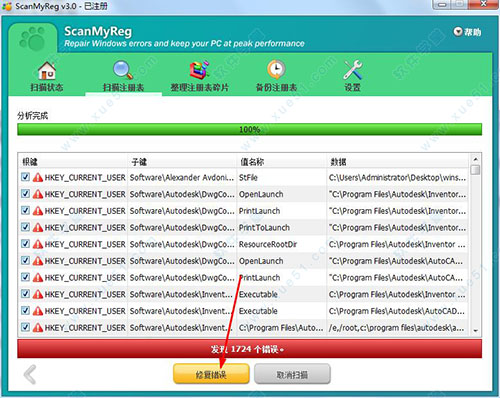Sort by the 根键 column header

(x=73, y=162)
